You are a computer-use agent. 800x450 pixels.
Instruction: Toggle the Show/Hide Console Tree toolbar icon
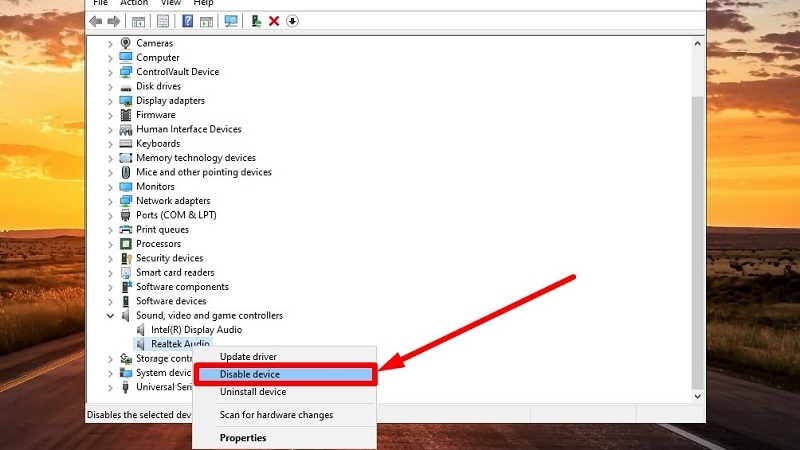(x=138, y=21)
